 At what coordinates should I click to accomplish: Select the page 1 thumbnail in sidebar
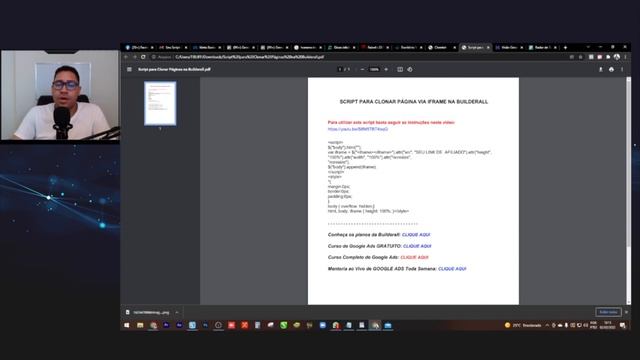tap(160, 103)
